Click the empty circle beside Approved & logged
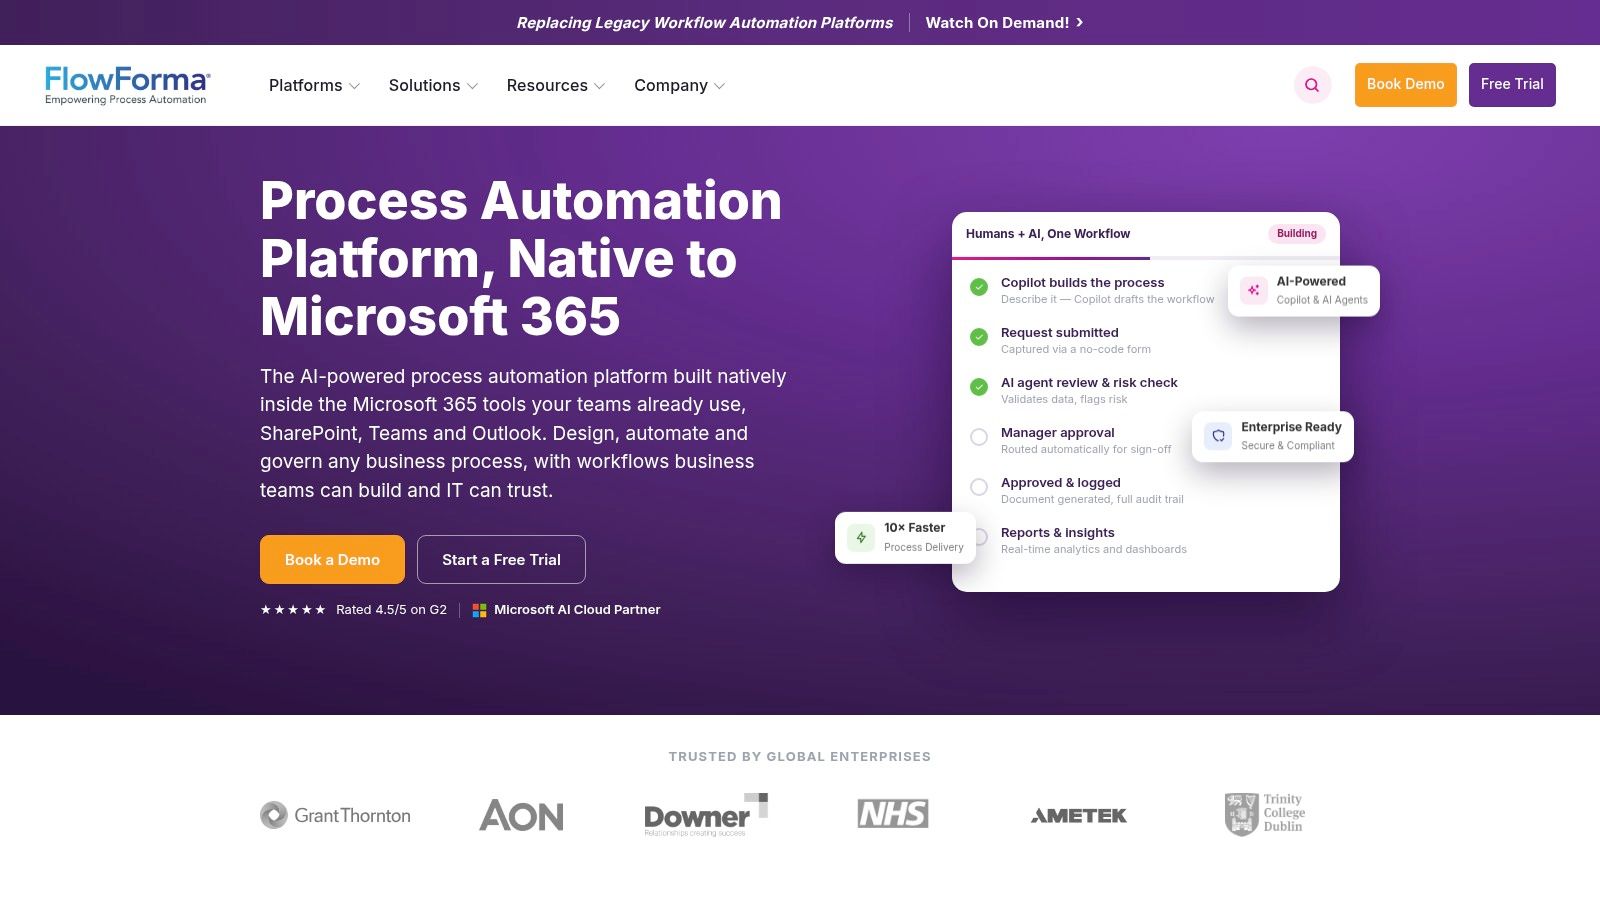Screen dimensions: 1600x900 tap(979, 487)
